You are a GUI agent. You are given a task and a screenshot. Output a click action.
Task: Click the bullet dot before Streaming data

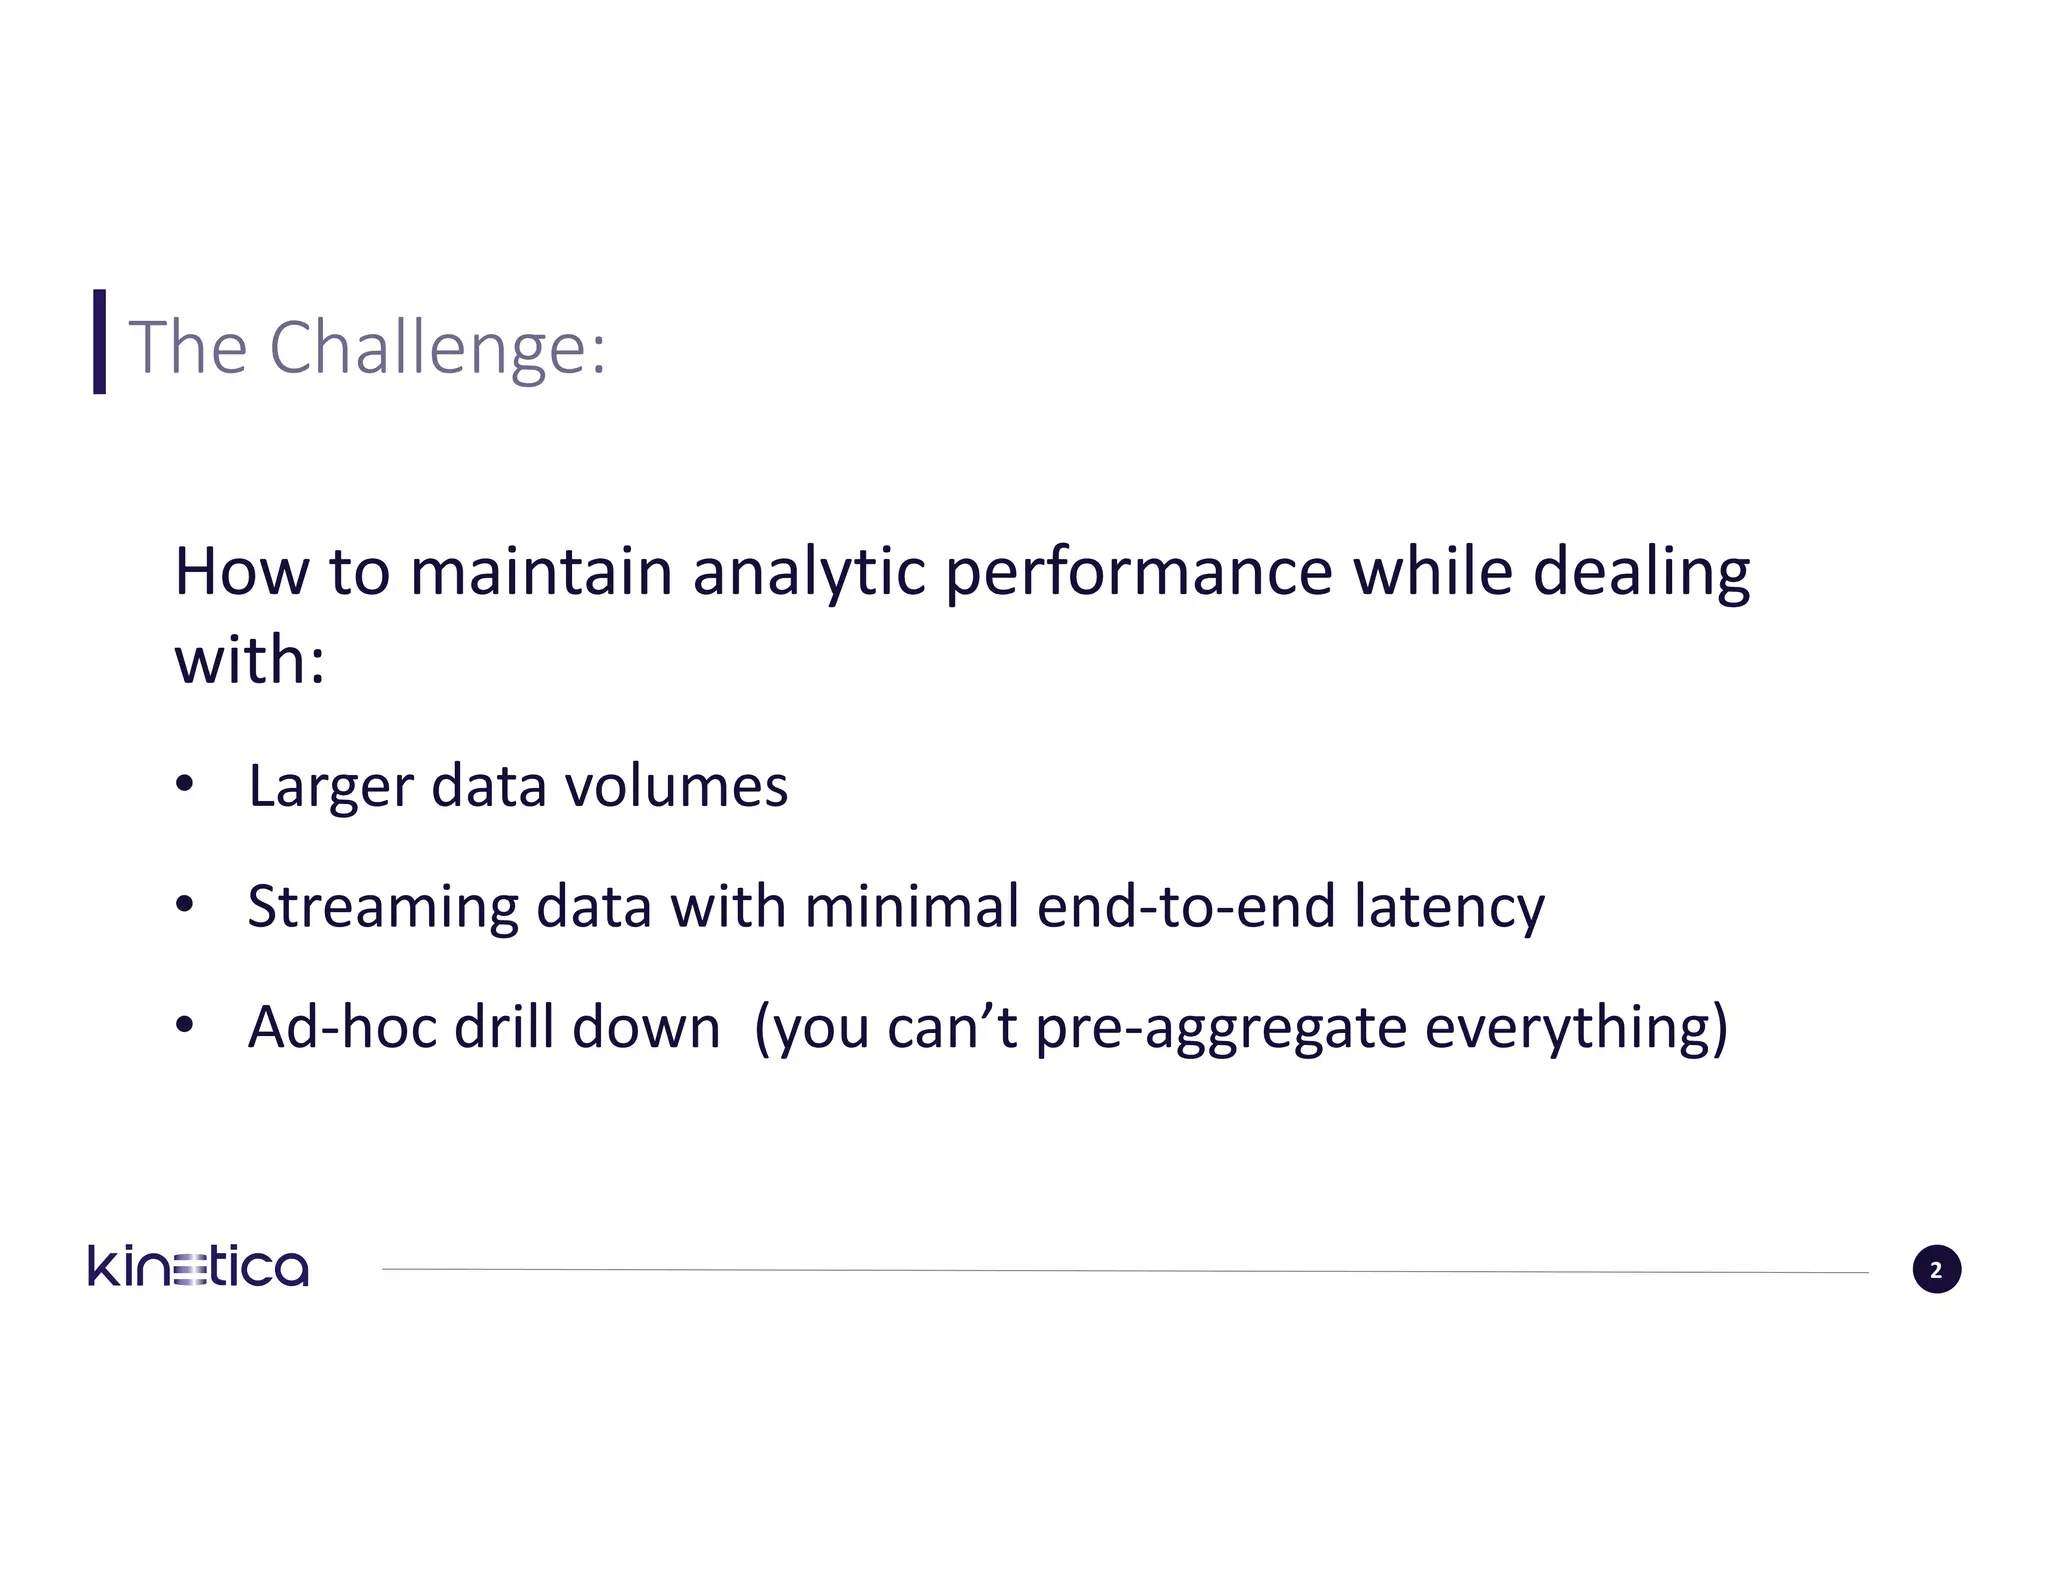click(184, 905)
